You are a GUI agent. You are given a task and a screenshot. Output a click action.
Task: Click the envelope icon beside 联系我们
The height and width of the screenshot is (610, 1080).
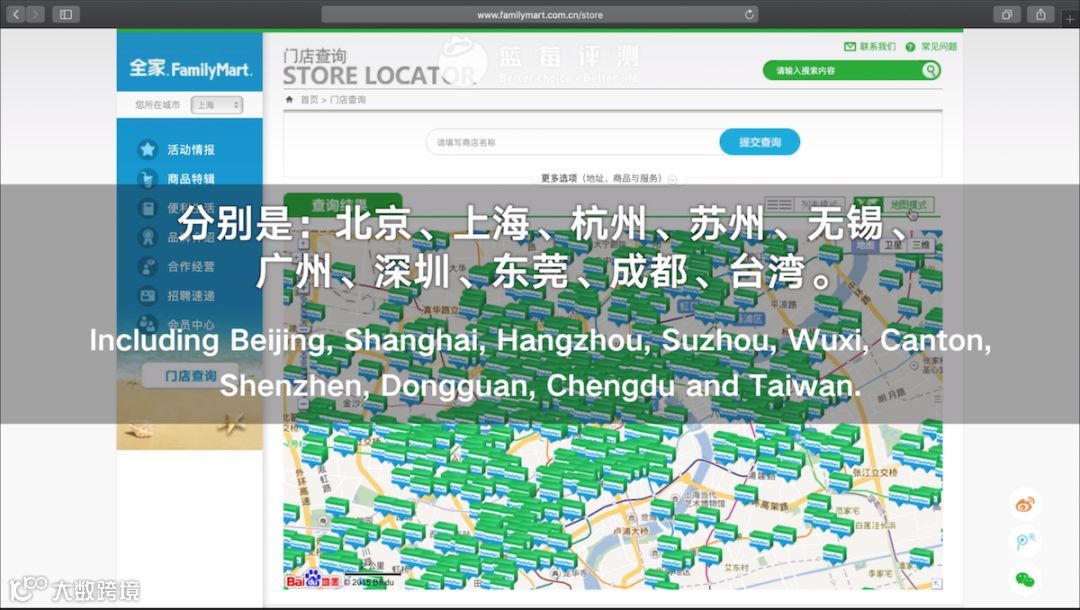(850, 46)
